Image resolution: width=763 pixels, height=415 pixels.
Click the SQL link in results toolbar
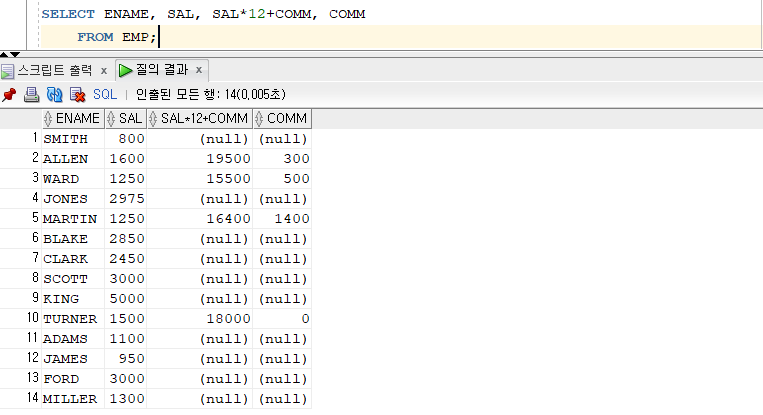(105, 94)
